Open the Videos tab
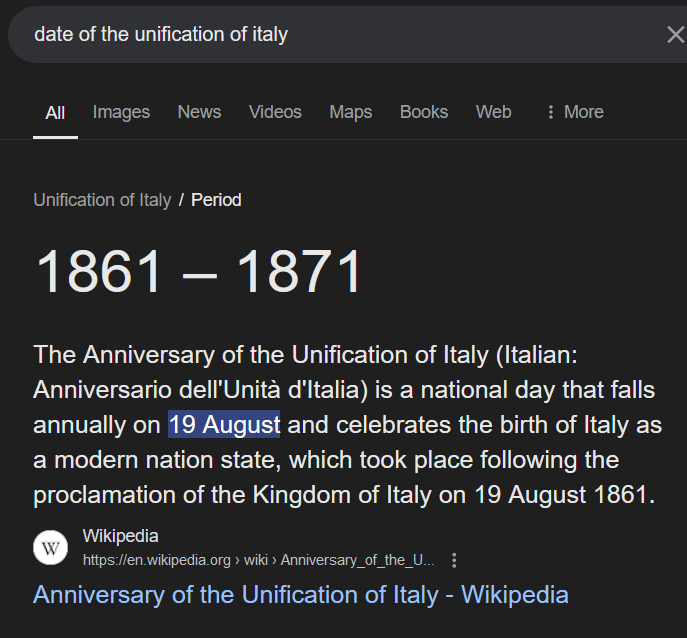This screenshot has width=687, height=638. (x=275, y=112)
